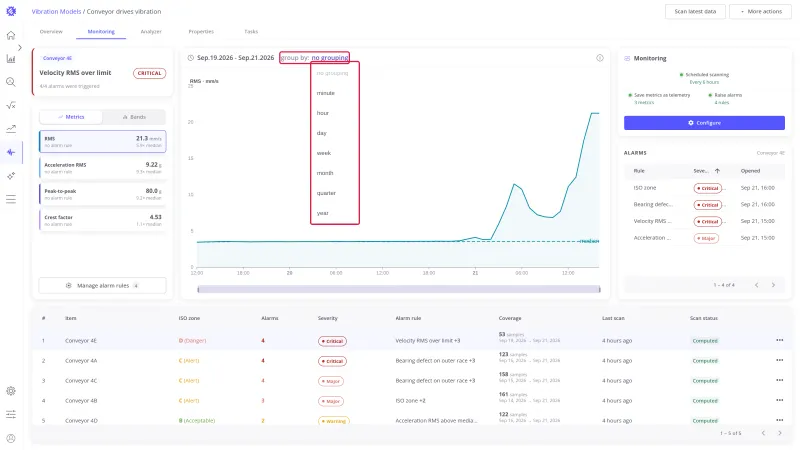Select the Acceleration RMS metric card
The width and height of the screenshot is (800, 450).
[x=103, y=168]
